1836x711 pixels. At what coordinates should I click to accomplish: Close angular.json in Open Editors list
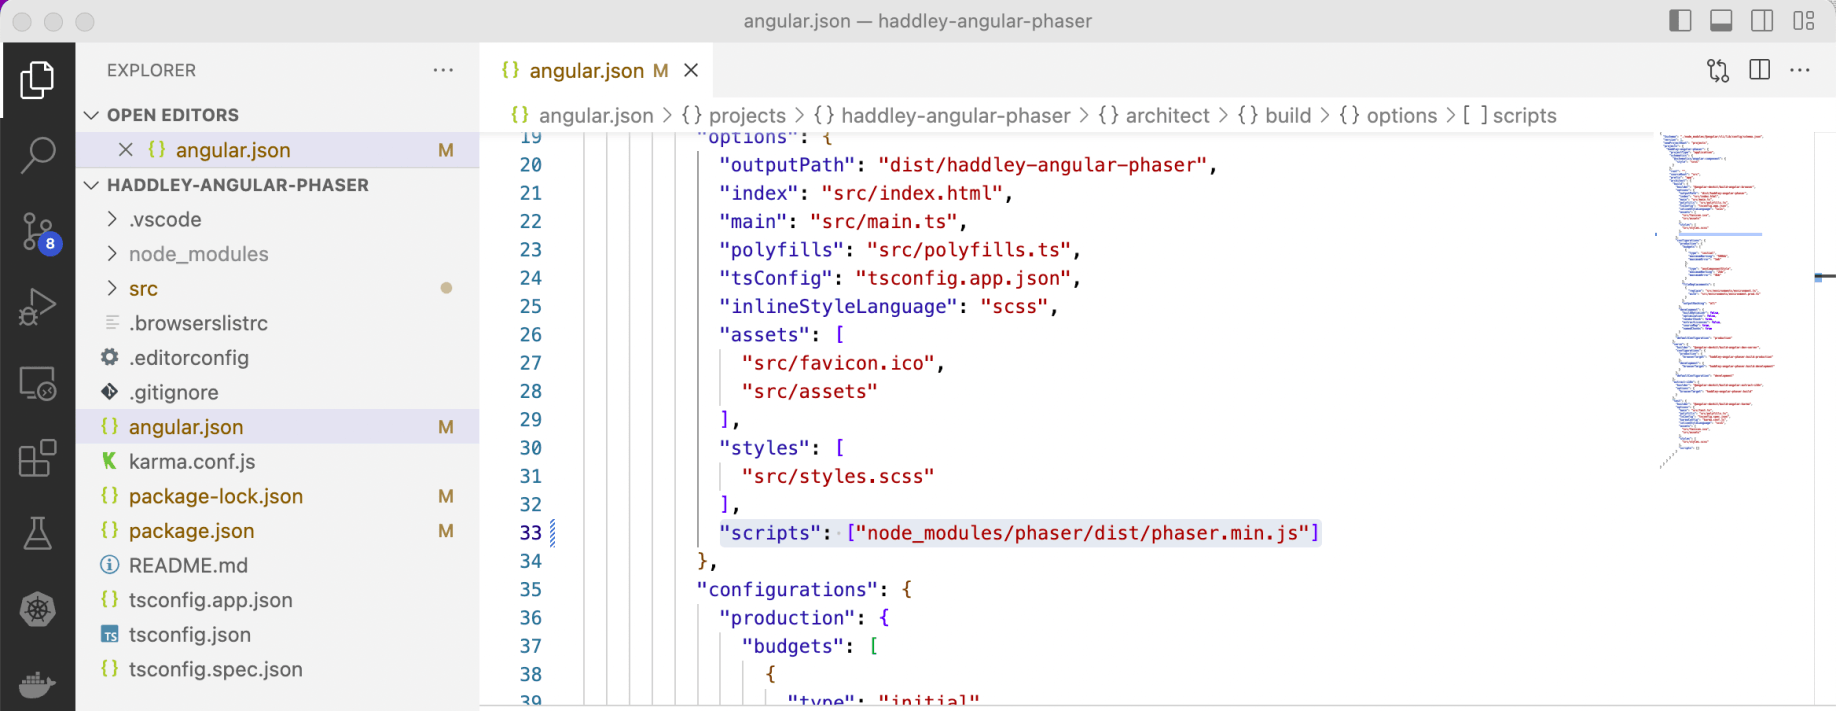pos(125,150)
